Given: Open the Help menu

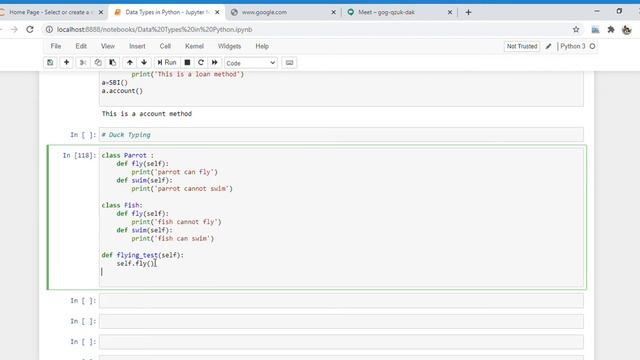Looking at the screenshot, I should click(262, 46).
